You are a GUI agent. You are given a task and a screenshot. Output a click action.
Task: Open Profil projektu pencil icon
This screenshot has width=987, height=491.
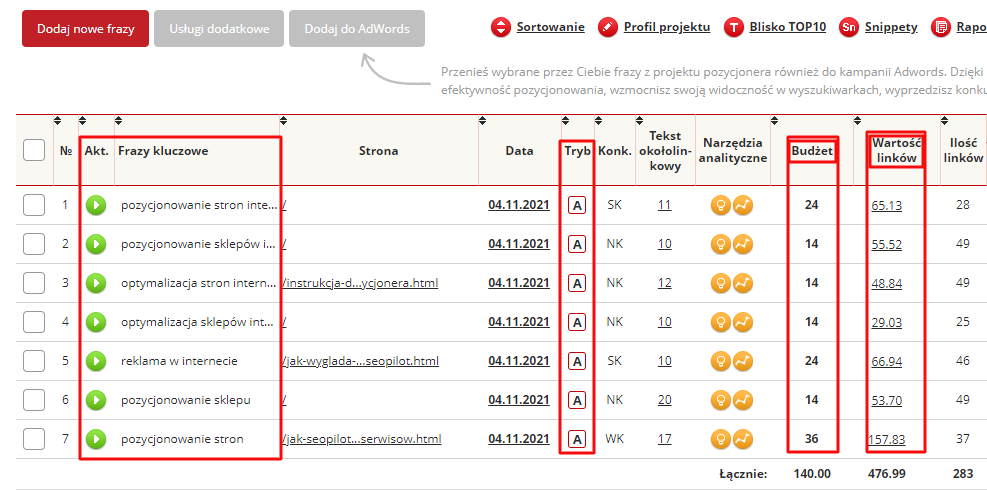click(608, 27)
